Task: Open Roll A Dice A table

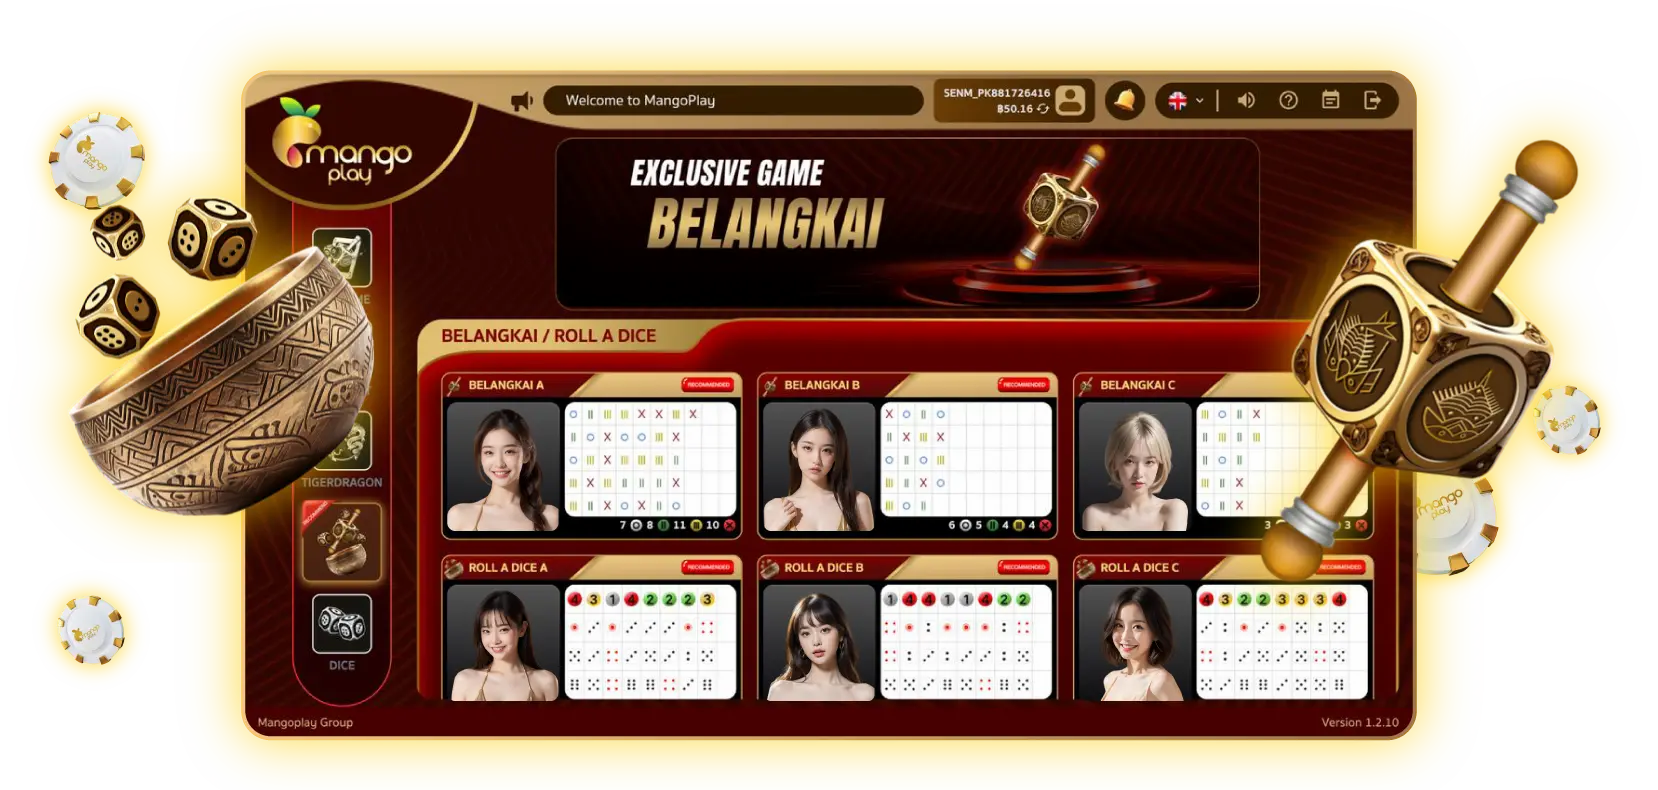Action: 592,628
